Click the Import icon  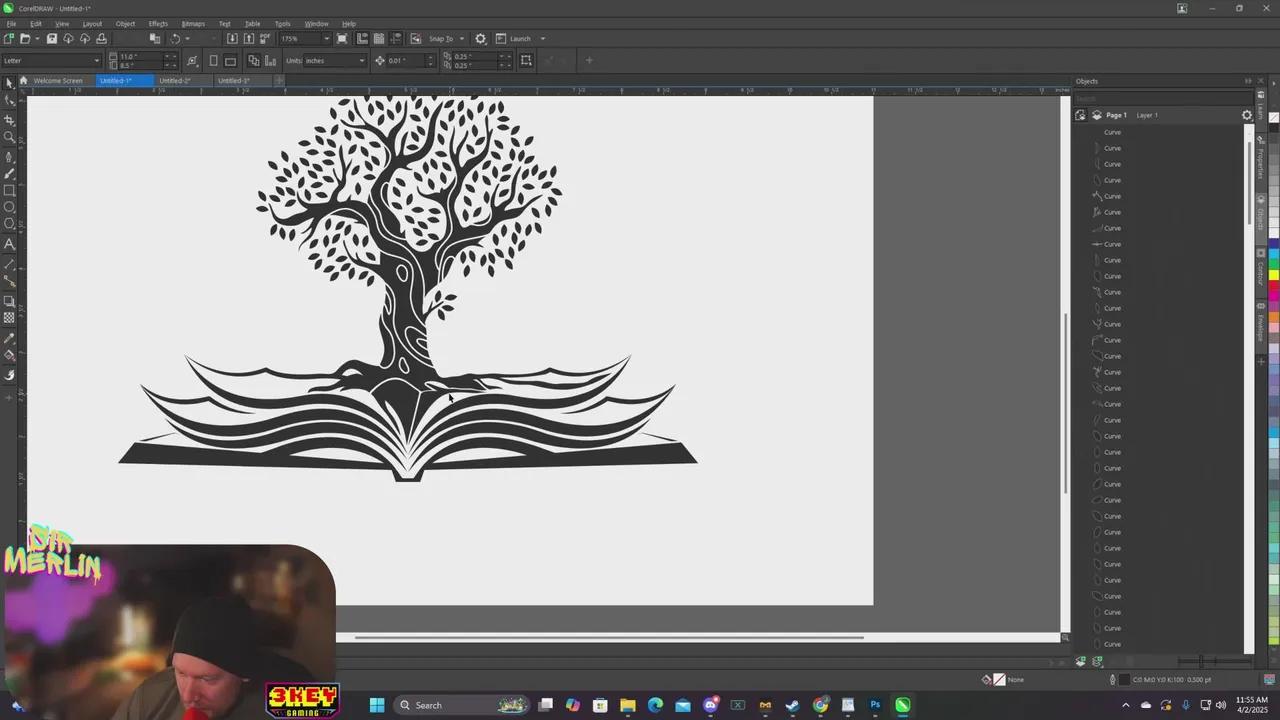click(232, 39)
